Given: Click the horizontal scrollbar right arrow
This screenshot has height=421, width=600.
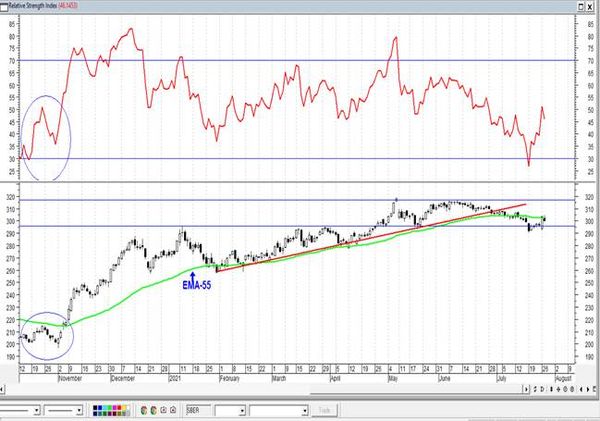Looking at the screenshot, I should pyautogui.click(x=526, y=389).
